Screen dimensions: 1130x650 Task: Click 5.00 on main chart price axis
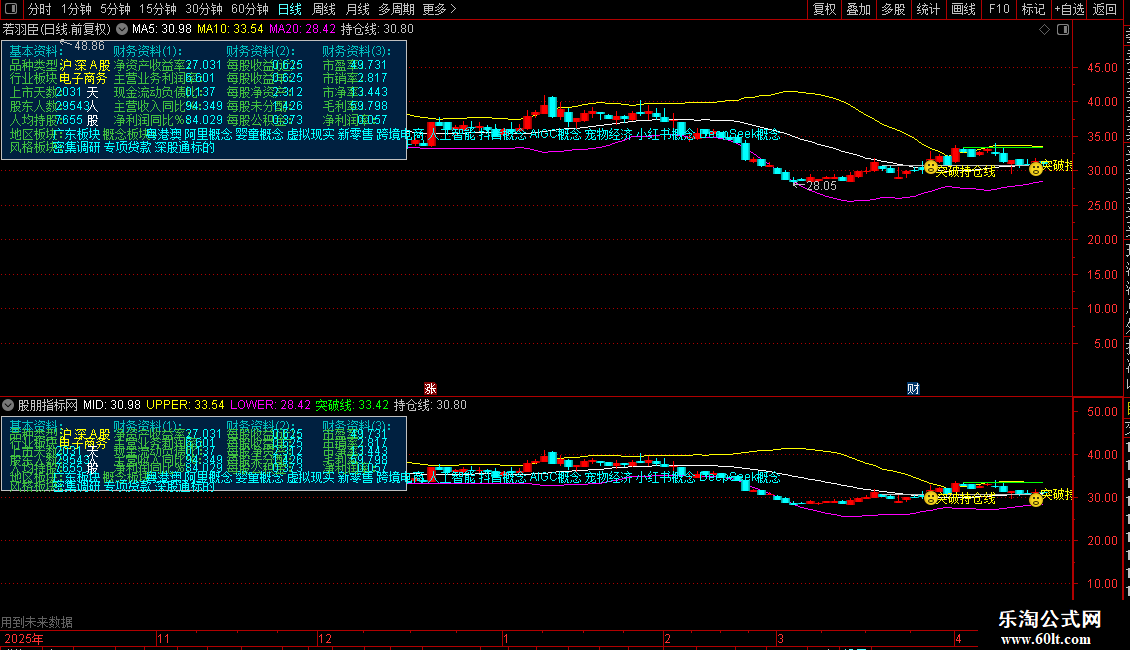[x=1105, y=344]
